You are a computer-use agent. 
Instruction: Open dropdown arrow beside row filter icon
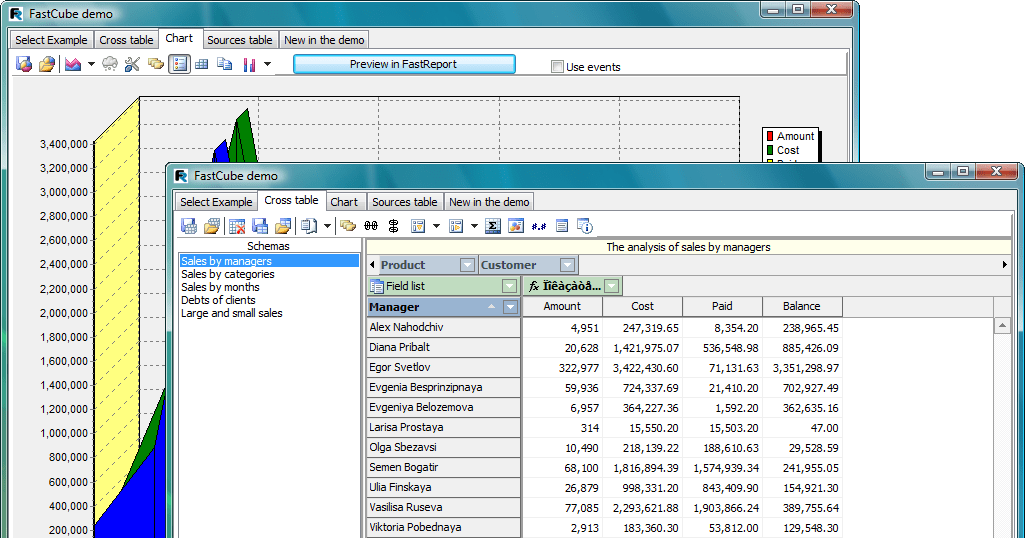pyautogui.click(x=436, y=226)
